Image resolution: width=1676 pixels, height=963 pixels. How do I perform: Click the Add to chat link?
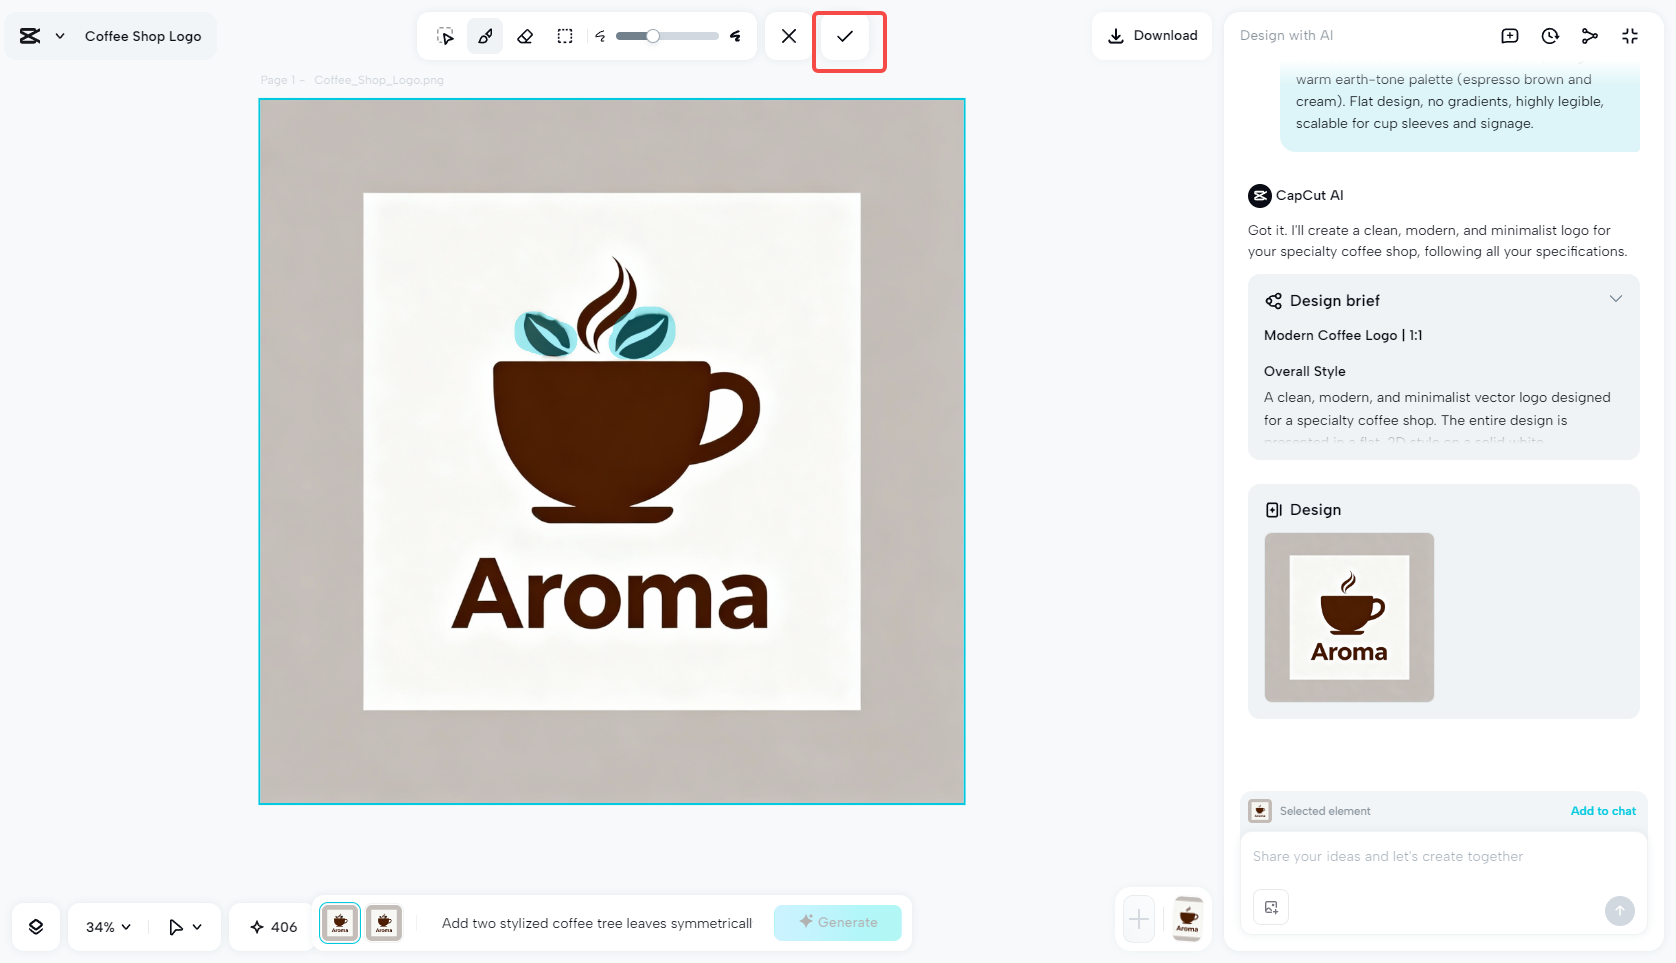click(x=1603, y=811)
